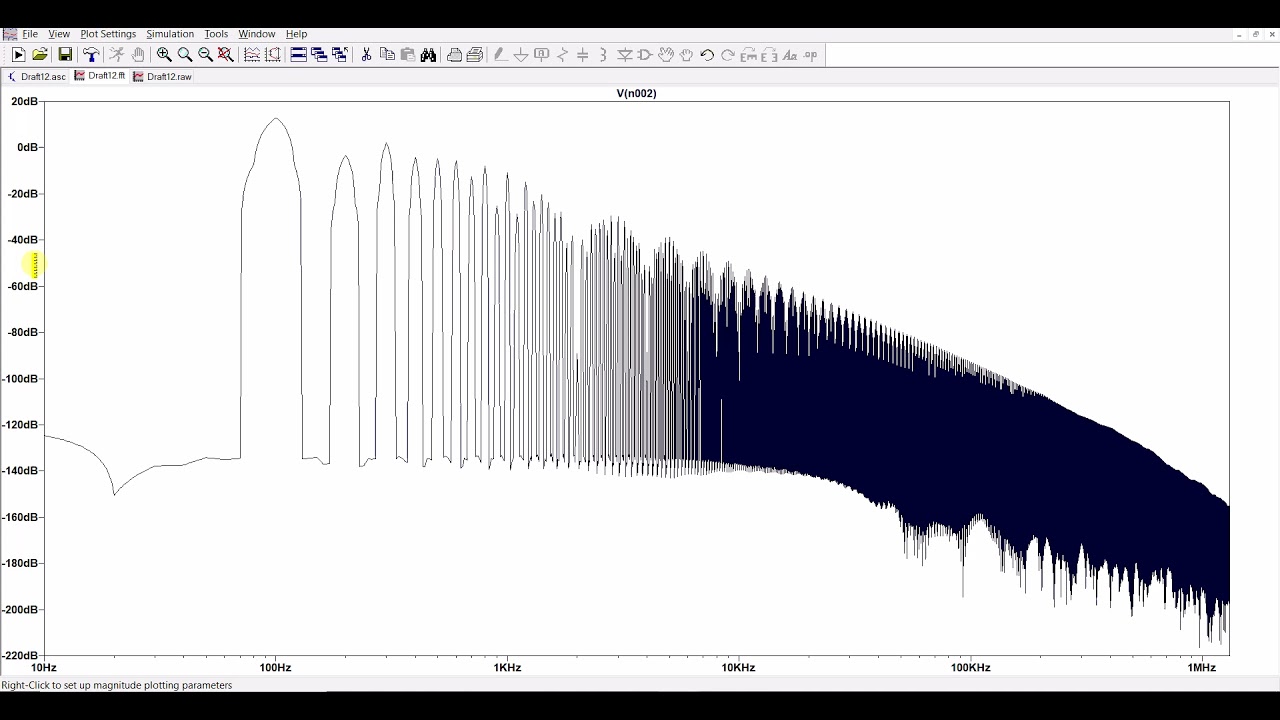The height and width of the screenshot is (720, 1280).
Task: Open the View menu
Action: coord(59,34)
